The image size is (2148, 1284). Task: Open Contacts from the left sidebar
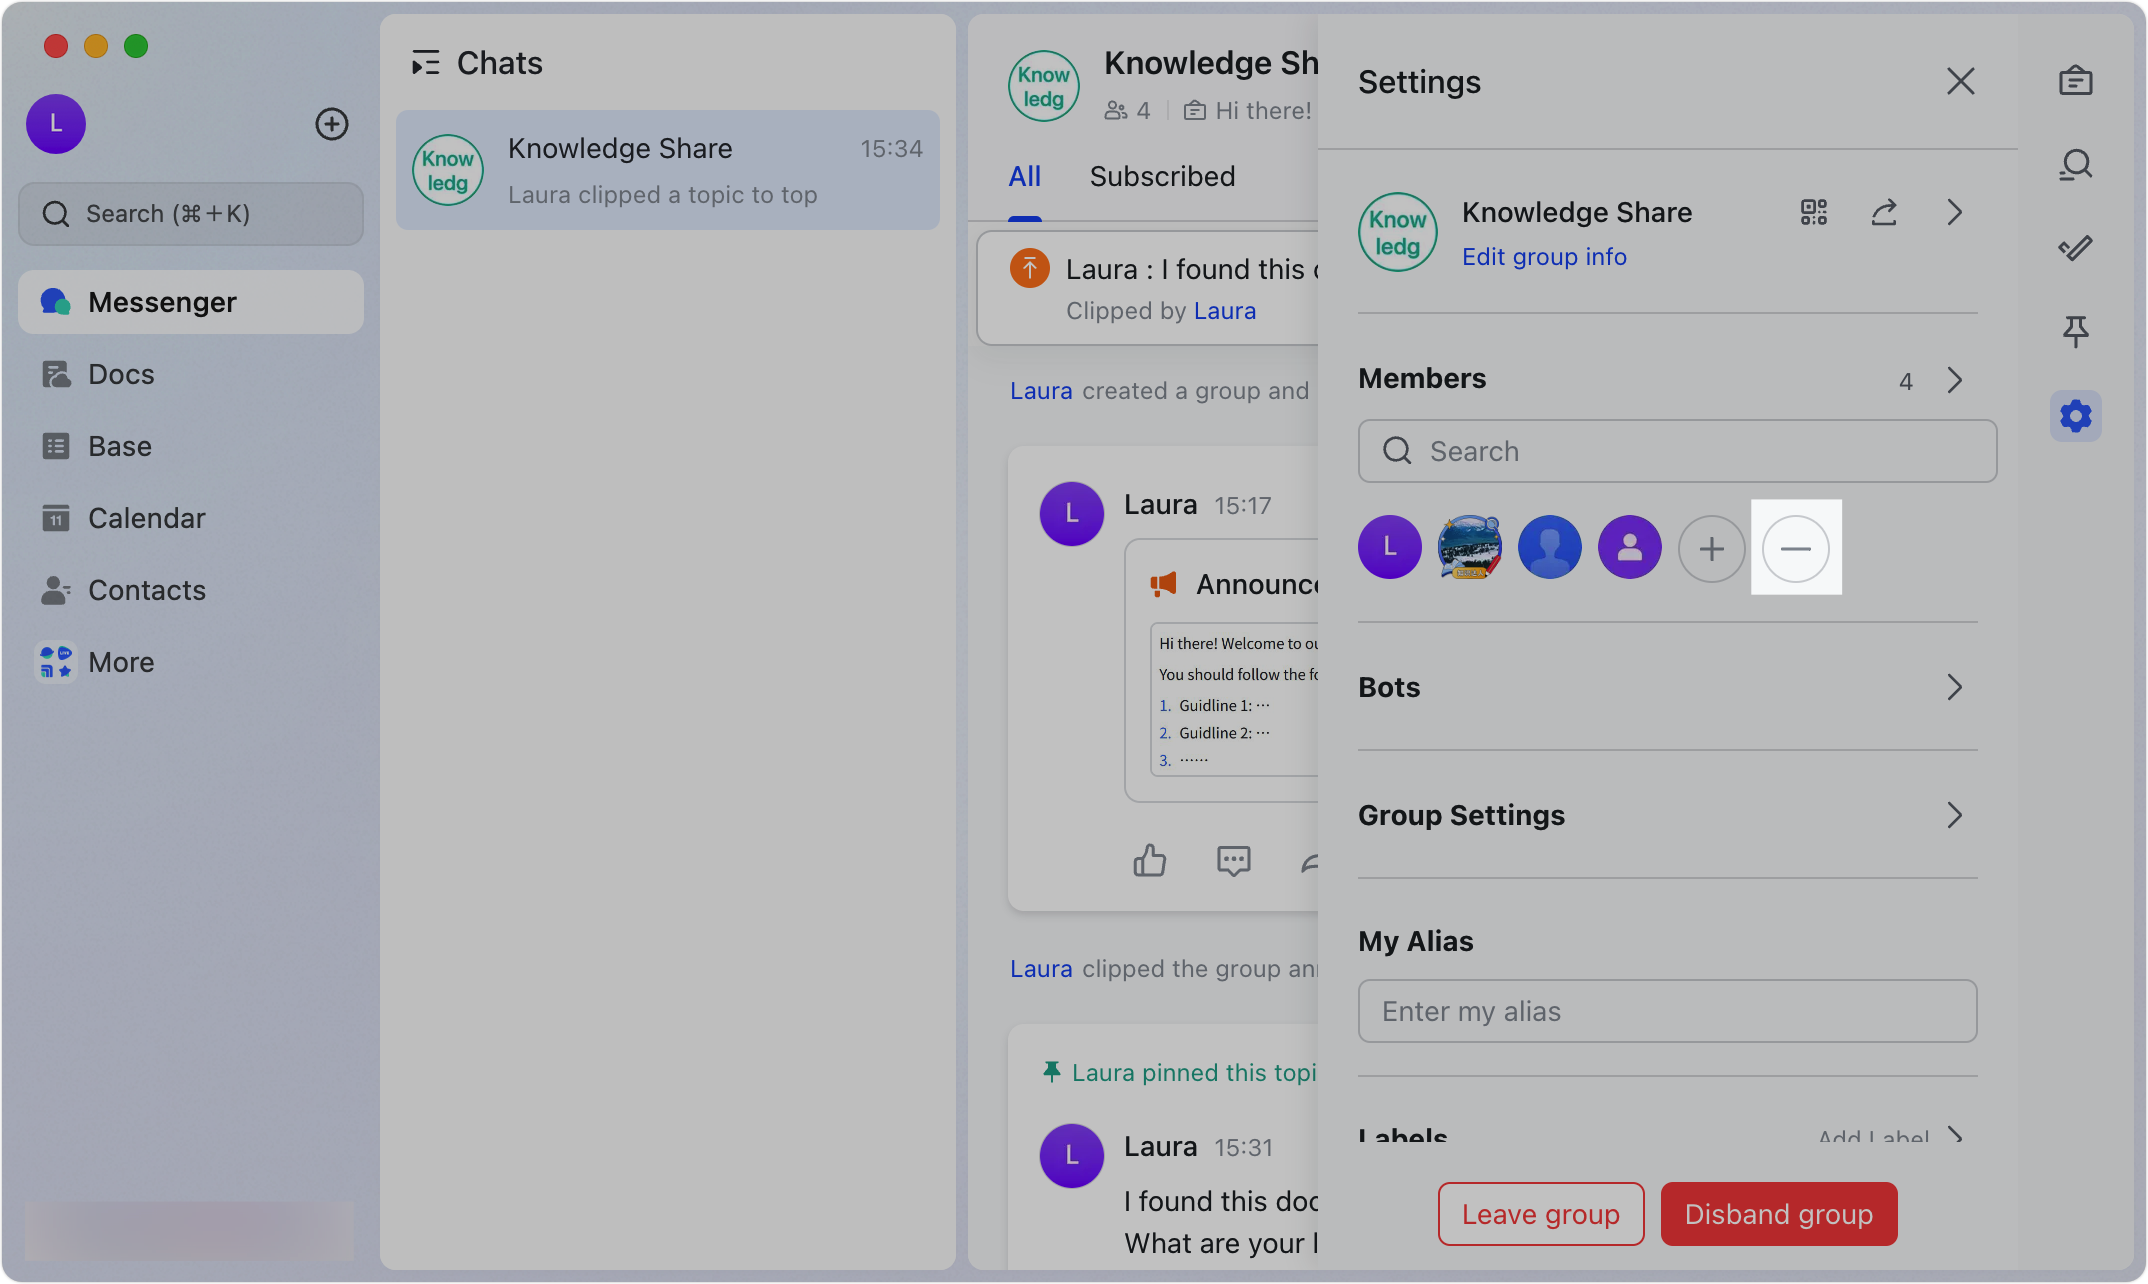coord(148,590)
